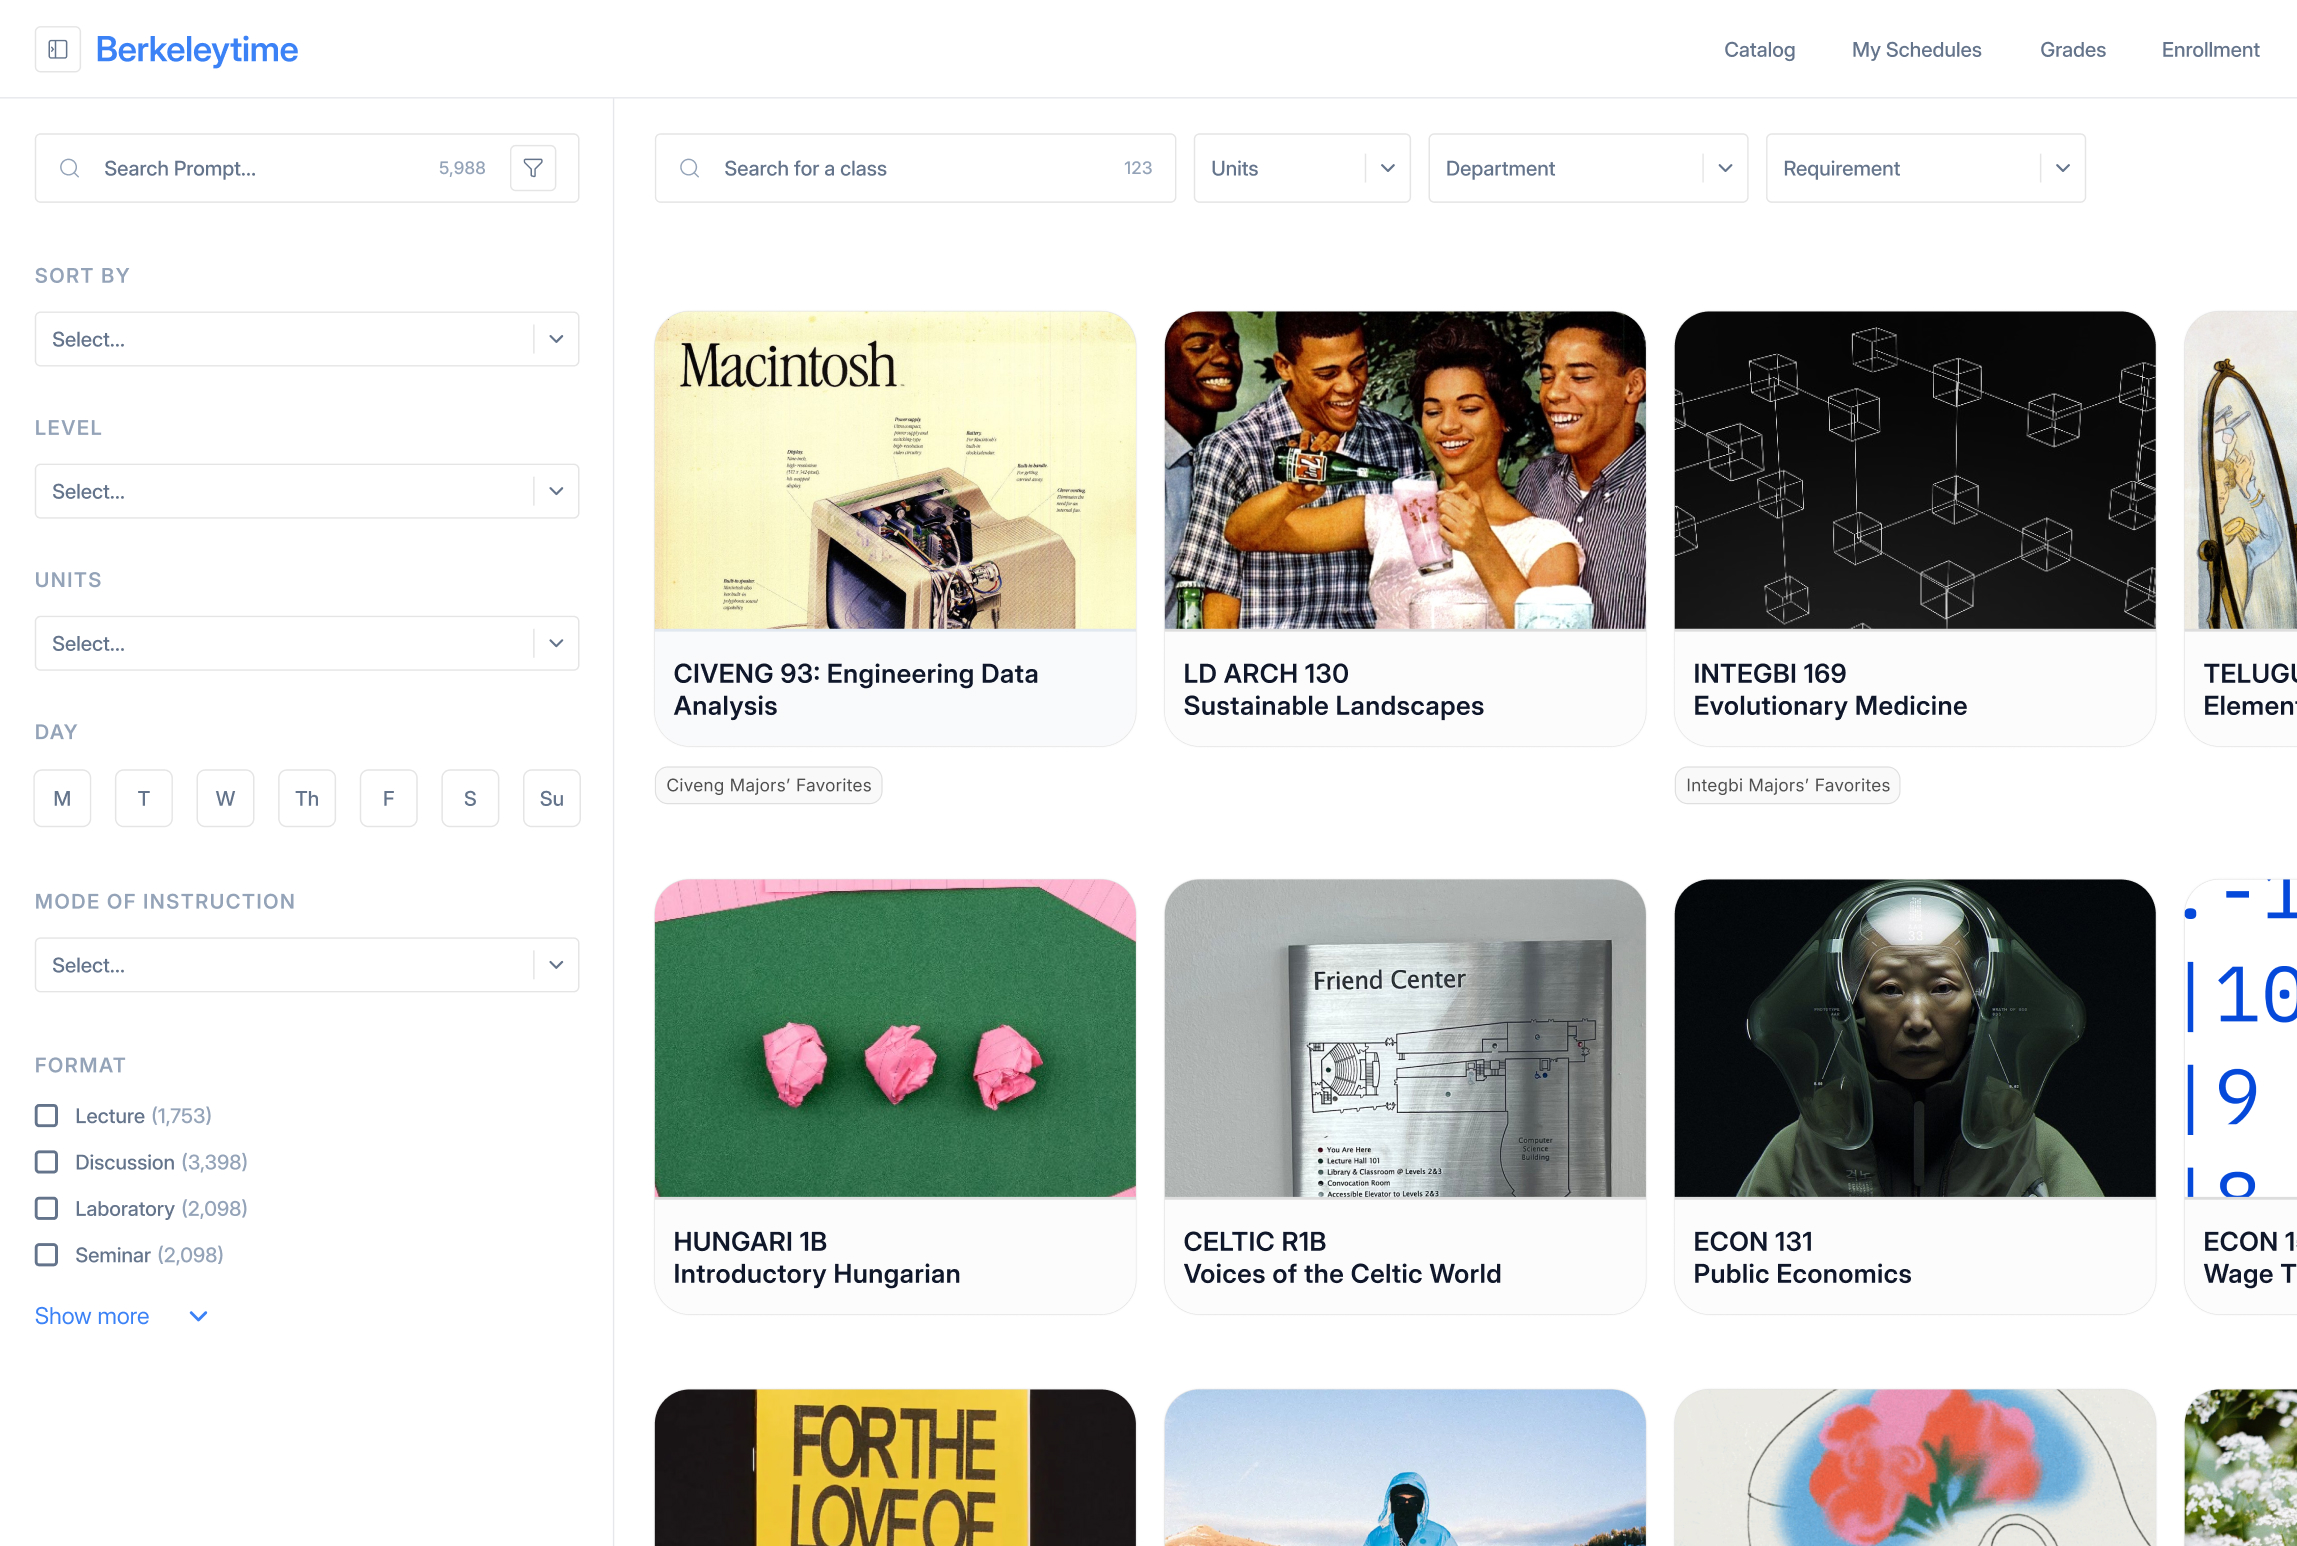Screen dimensions: 2297x1546
Task: Click the class search magnifier icon
Action: [690, 168]
